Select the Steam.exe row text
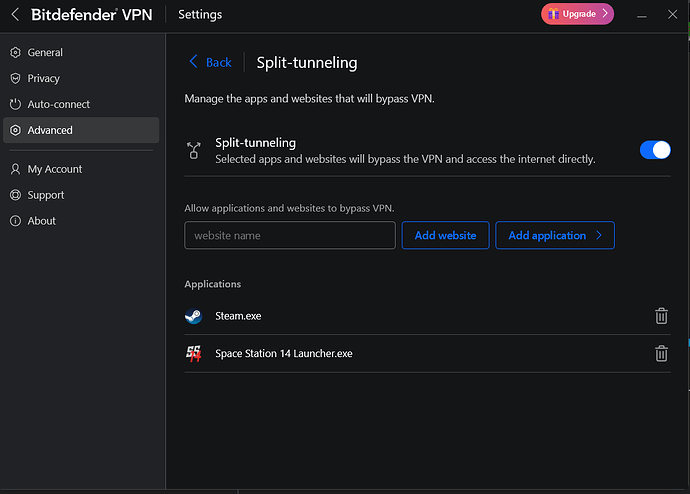The width and height of the screenshot is (690, 494). point(238,316)
